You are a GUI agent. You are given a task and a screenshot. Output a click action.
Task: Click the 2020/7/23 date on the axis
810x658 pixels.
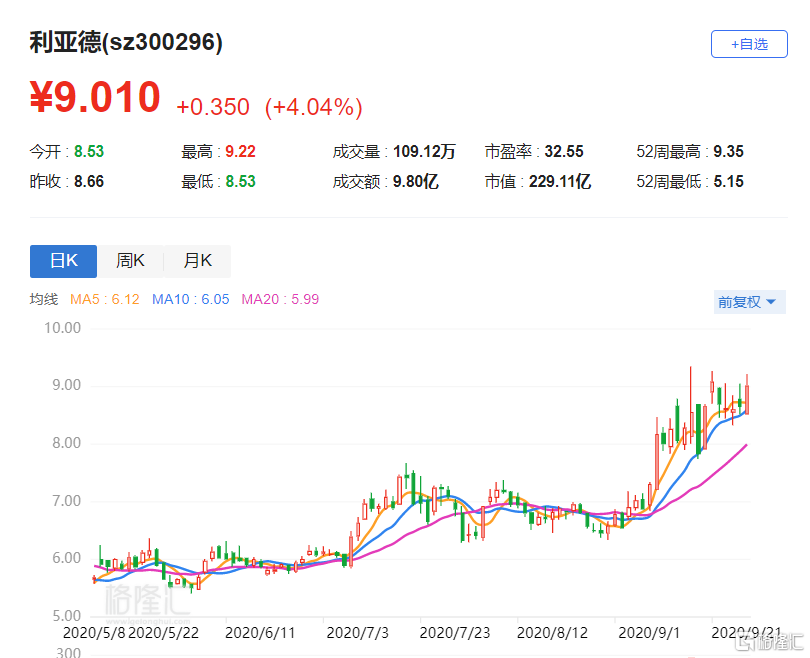455,633
